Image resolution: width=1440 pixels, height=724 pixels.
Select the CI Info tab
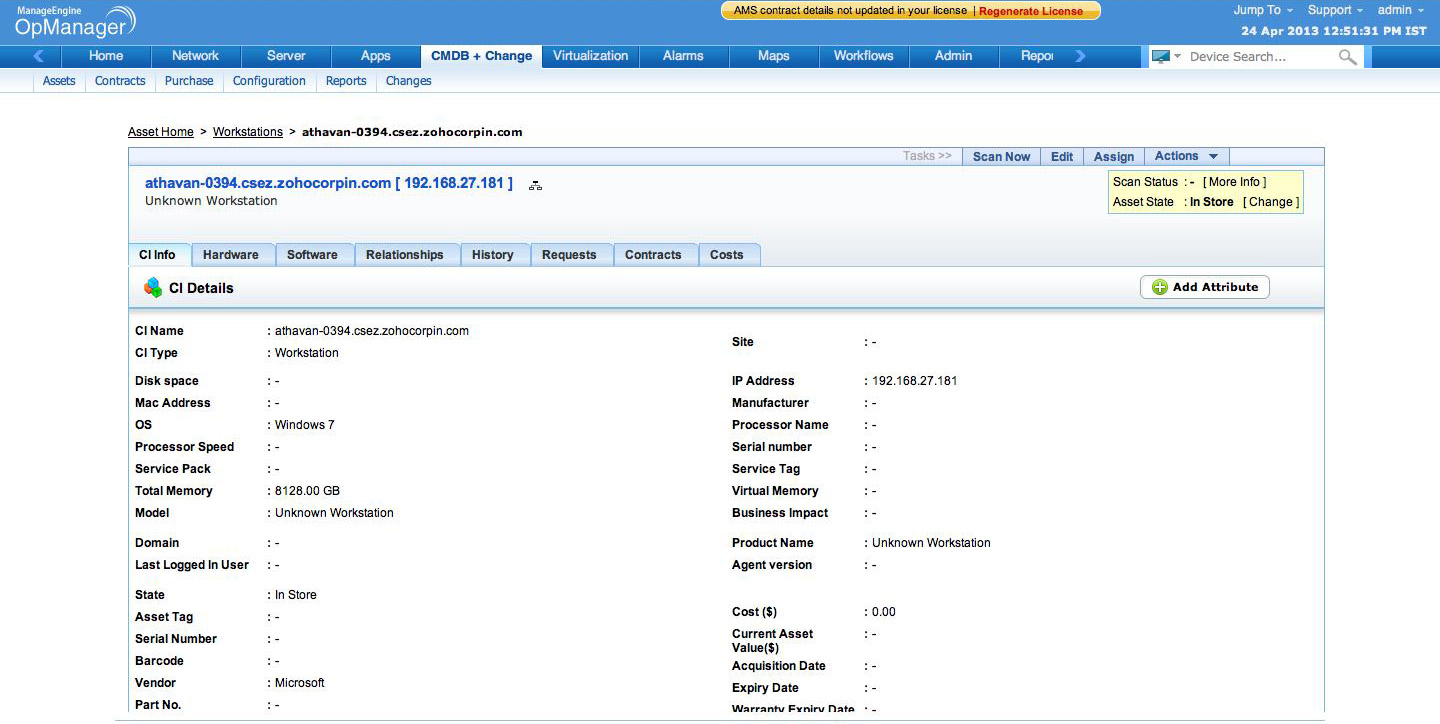(x=158, y=255)
